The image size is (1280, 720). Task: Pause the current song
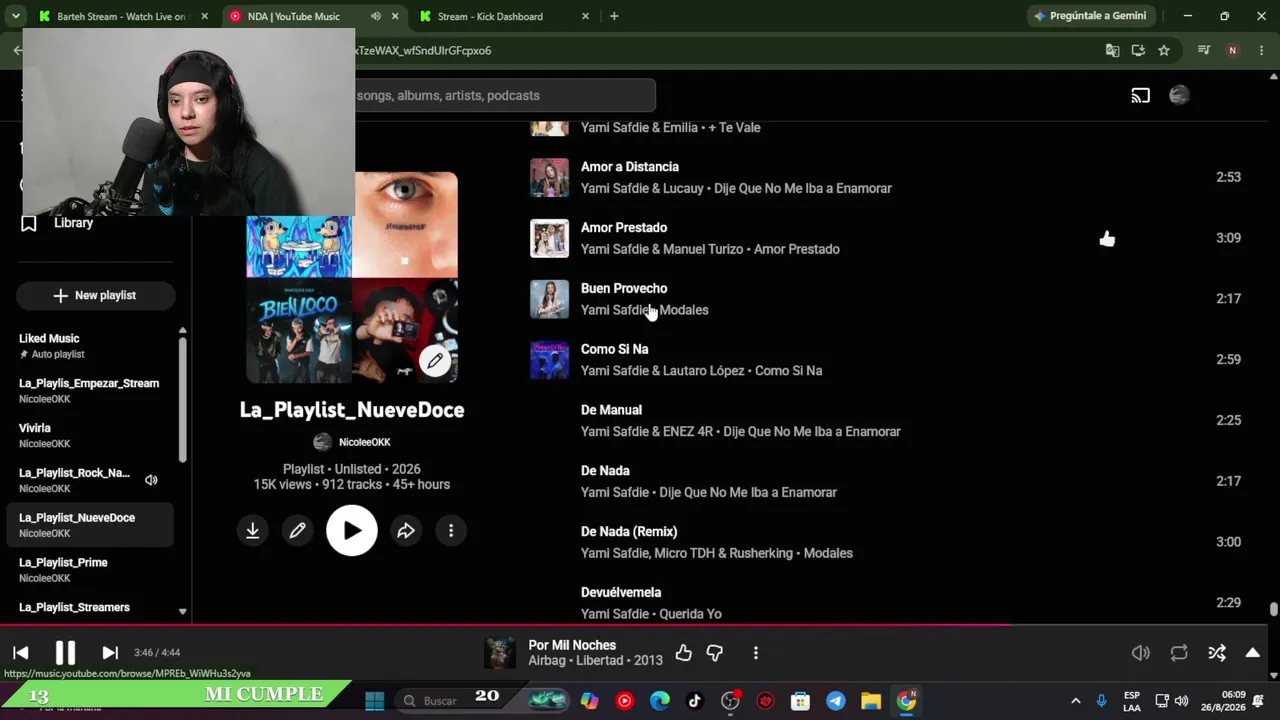[x=65, y=653]
